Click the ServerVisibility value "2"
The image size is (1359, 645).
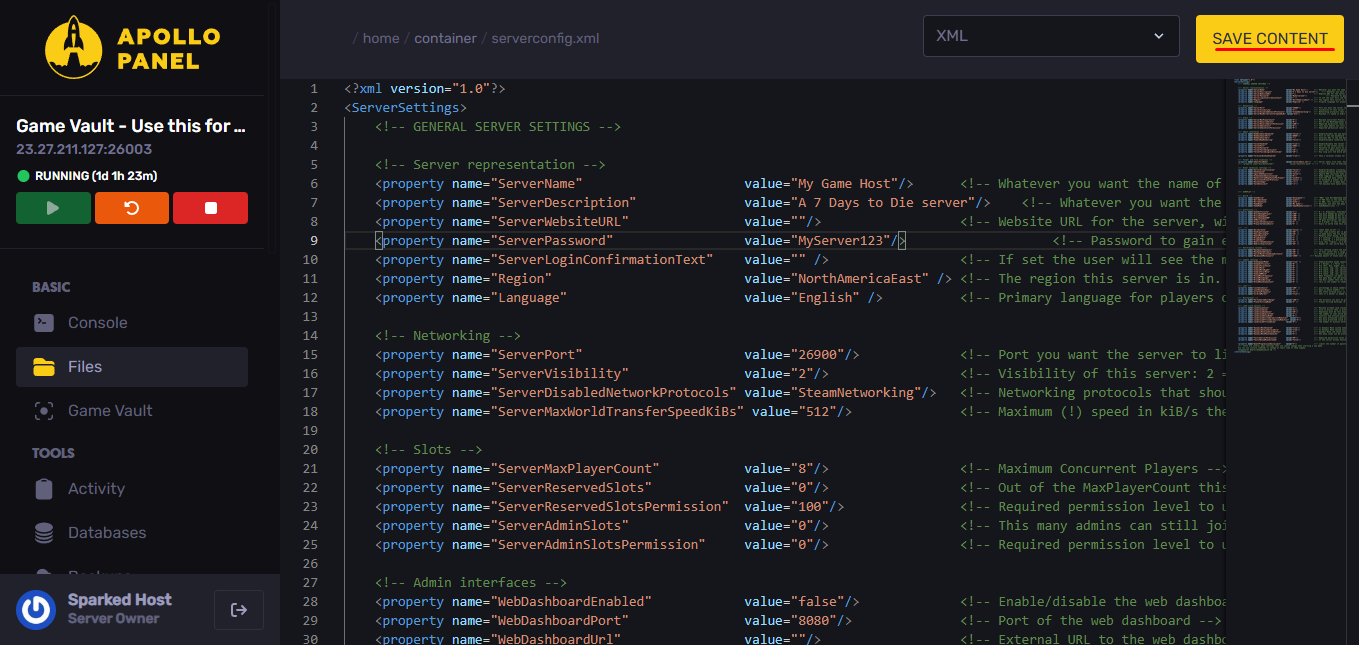802,374
